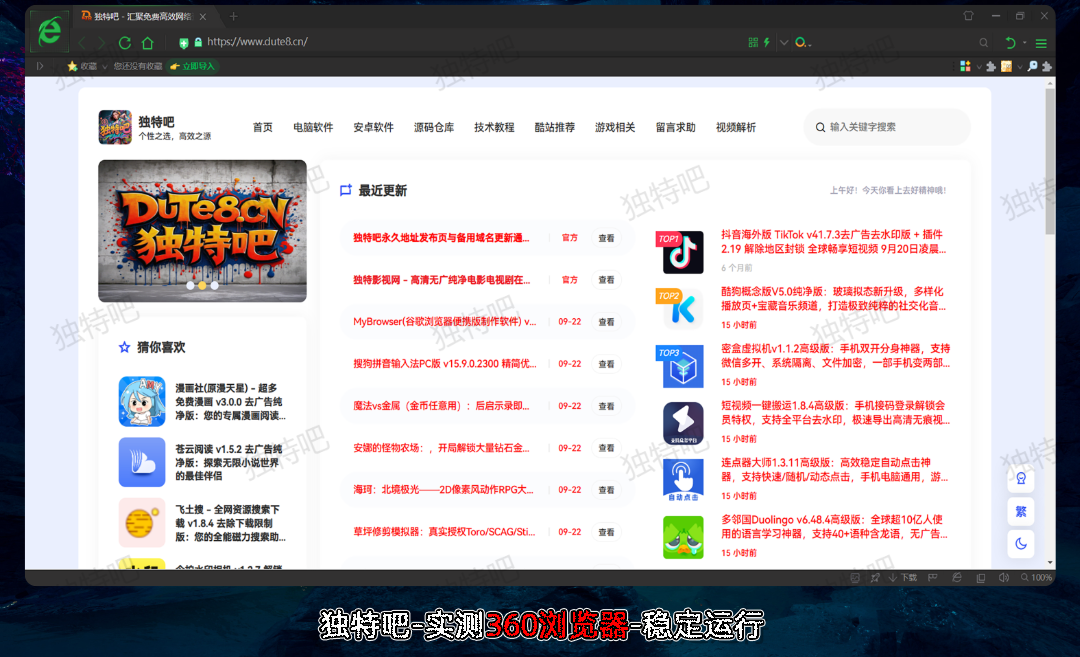Select the middle yellow carousel dot
Screen dimensions: 1080x657
pyautogui.click(x=202, y=285)
